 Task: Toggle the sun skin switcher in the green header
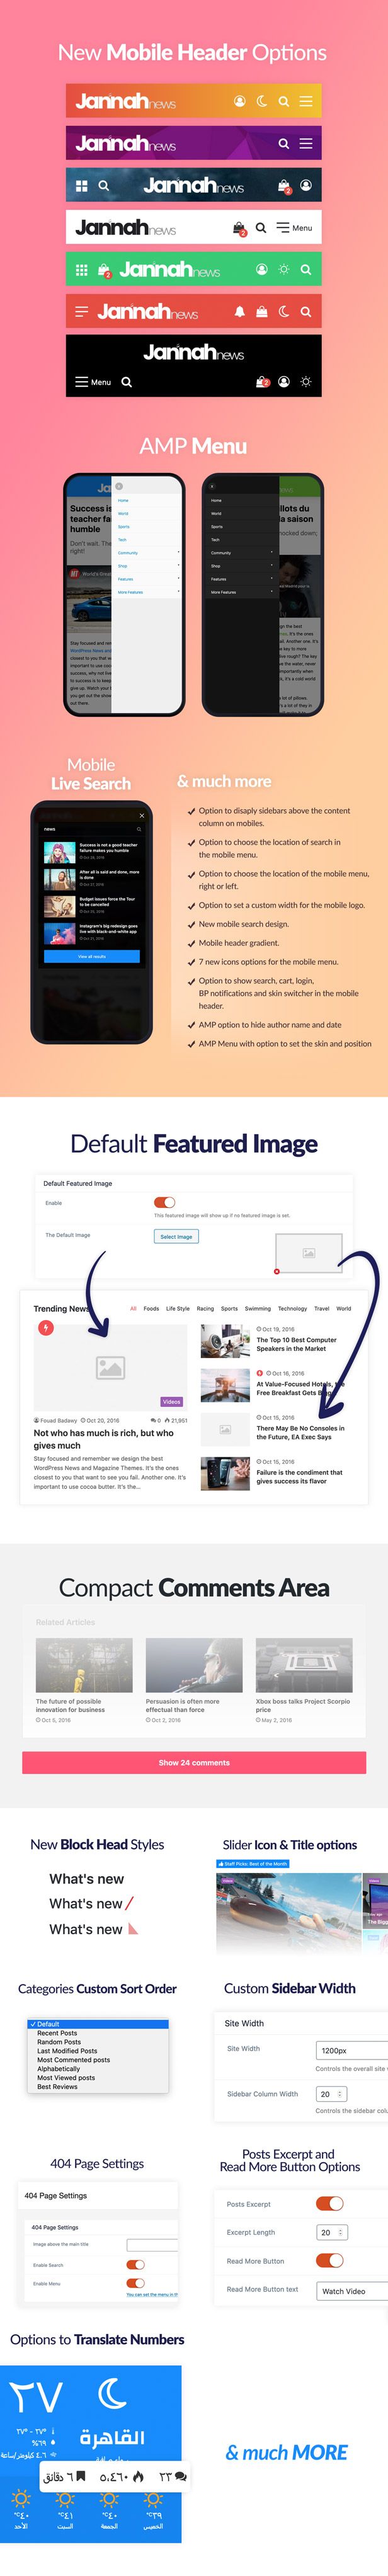tap(284, 269)
